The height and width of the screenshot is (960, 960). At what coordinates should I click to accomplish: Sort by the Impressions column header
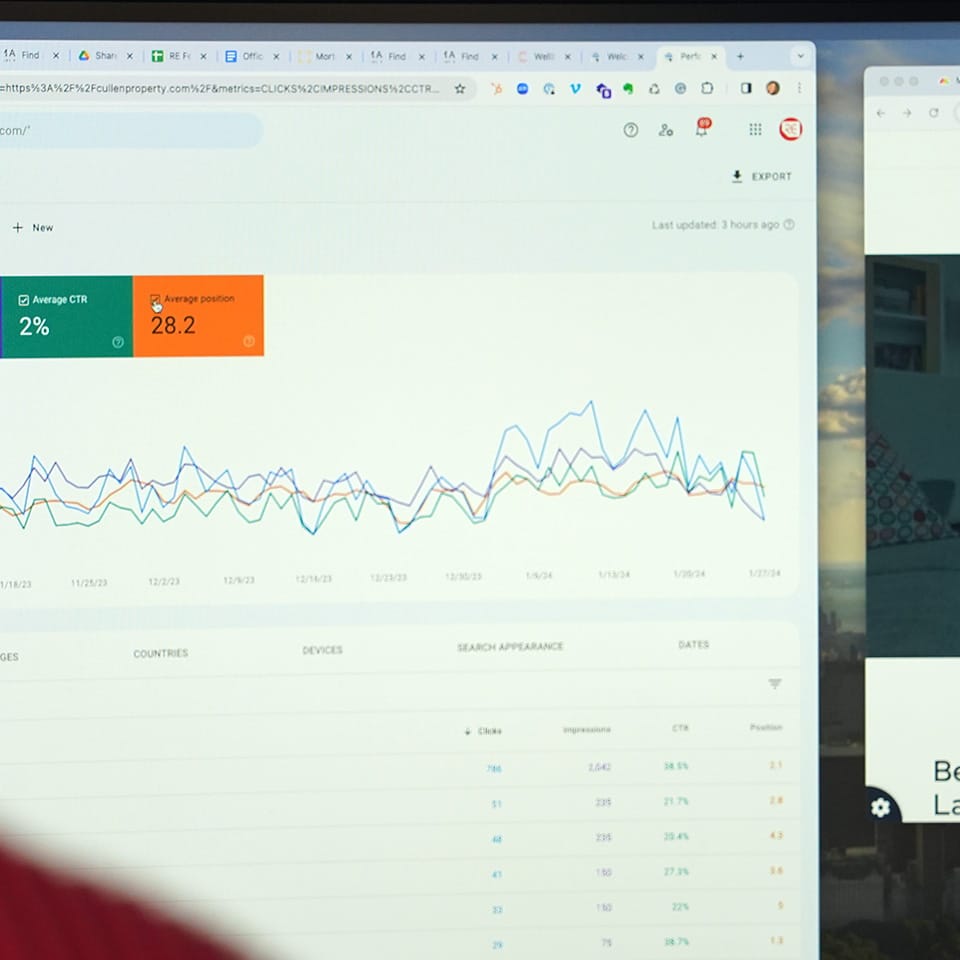click(x=587, y=729)
